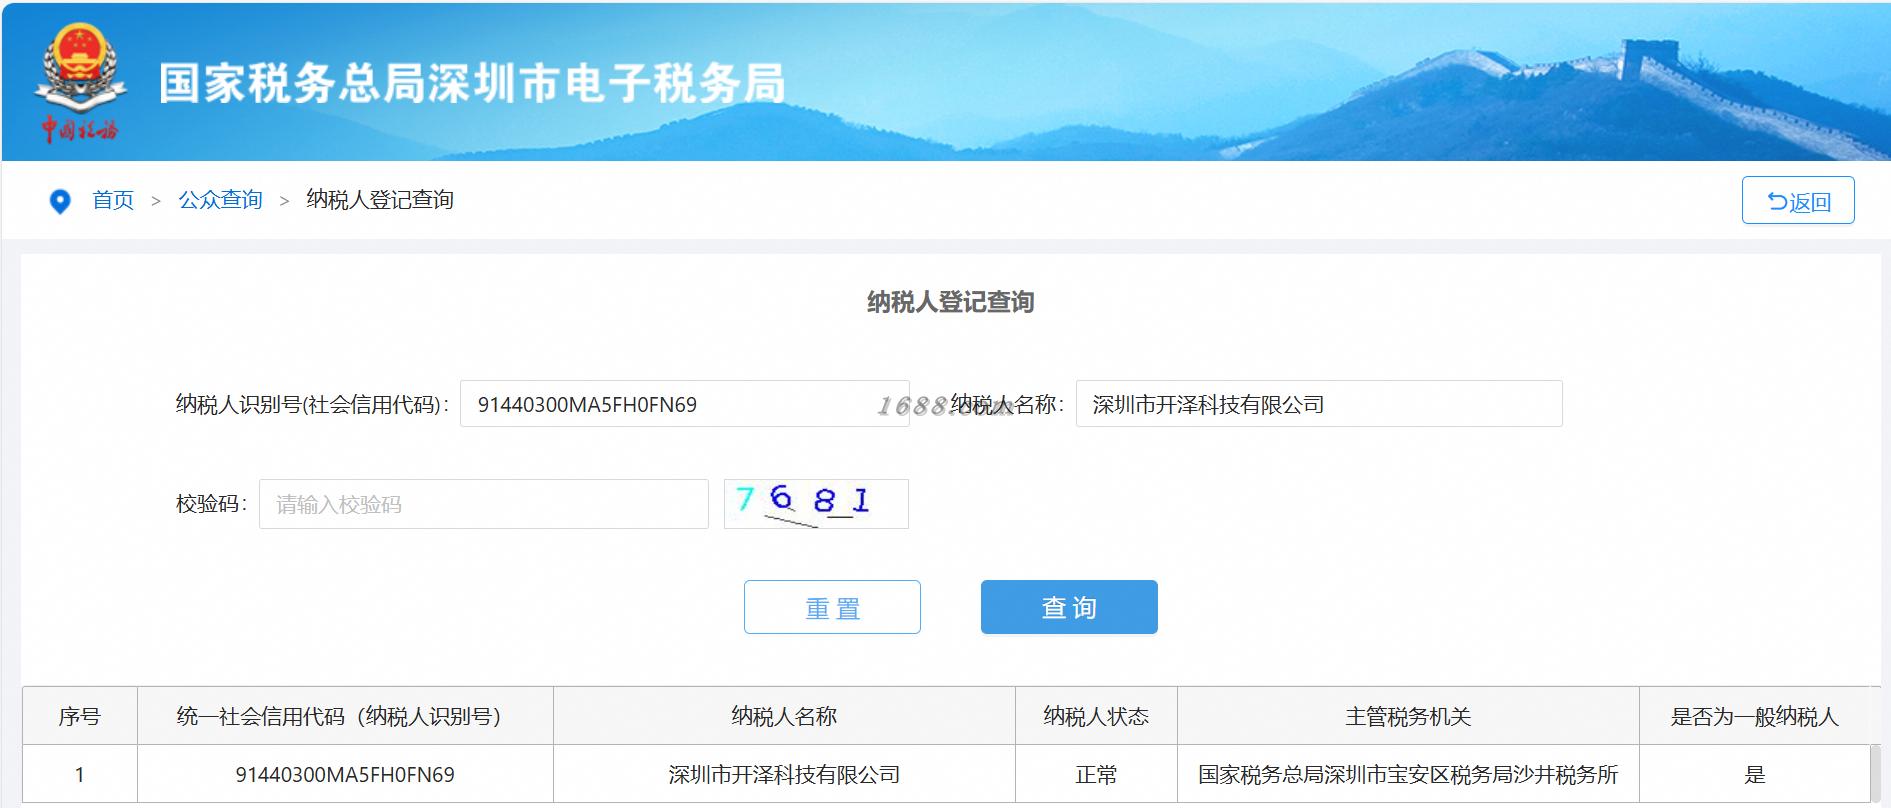Click the 正常 status cell
Viewport: 1891px width, 808px height.
[x=1096, y=774]
